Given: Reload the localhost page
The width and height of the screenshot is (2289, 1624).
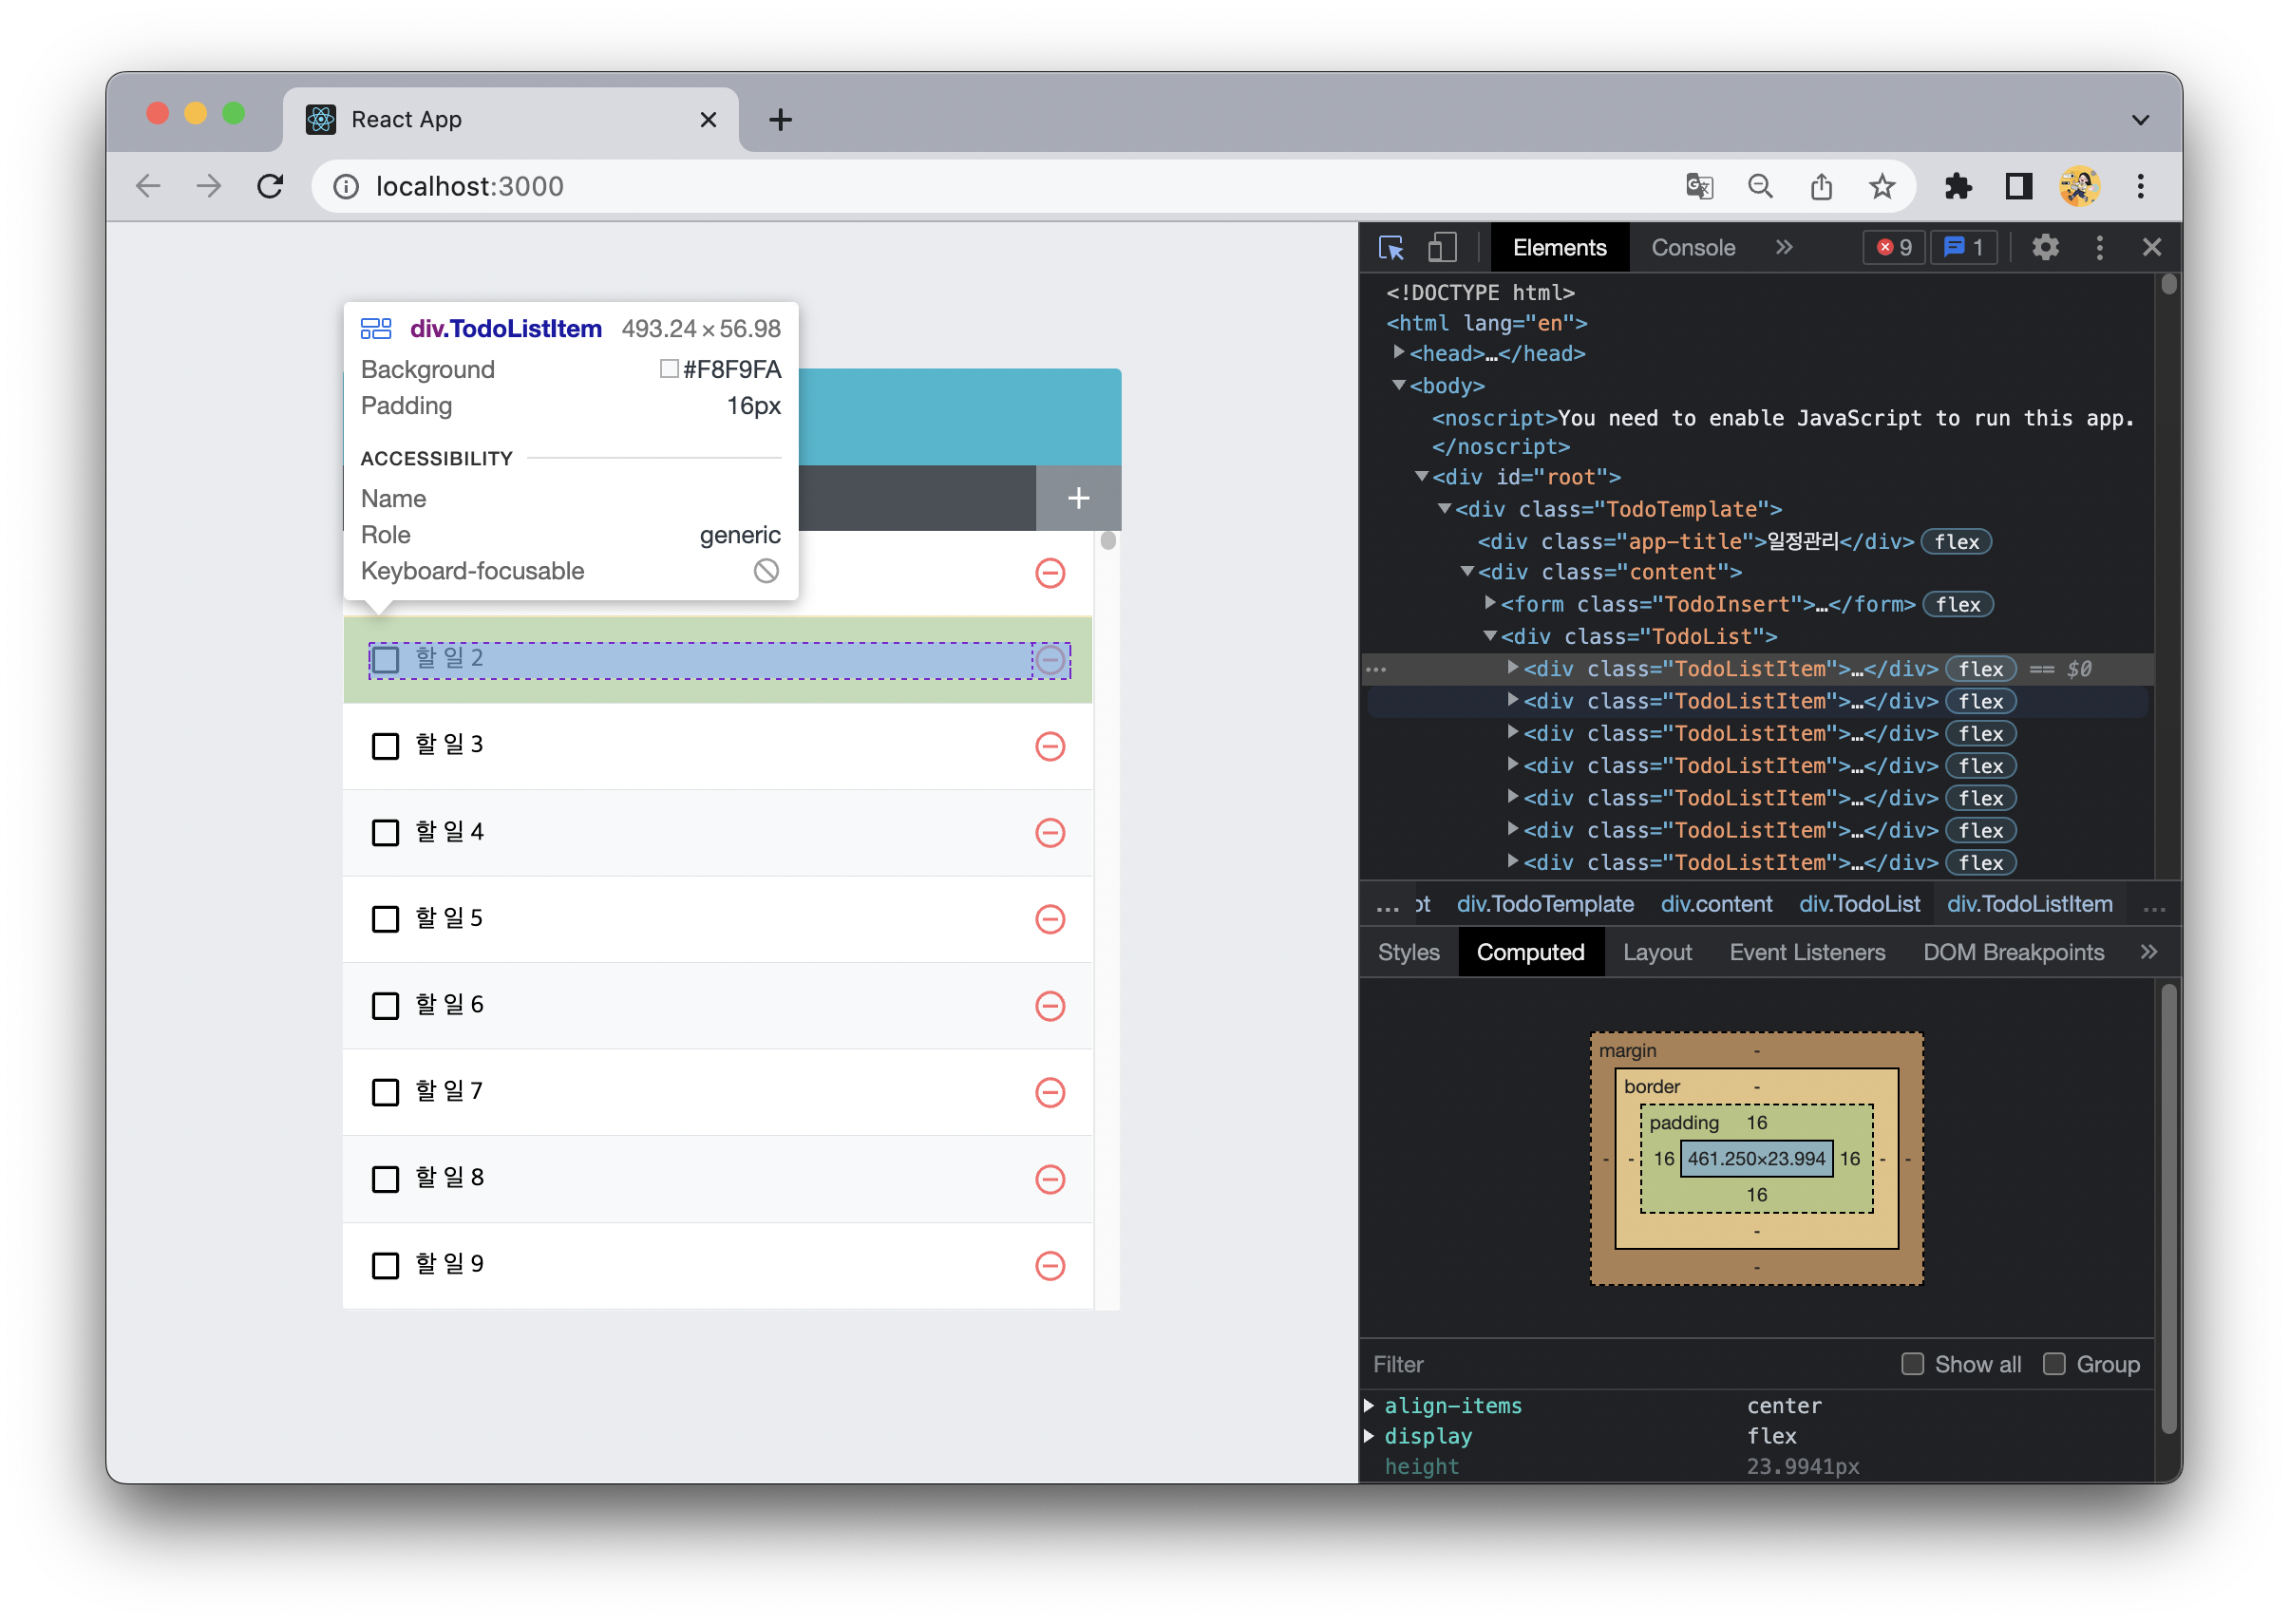Looking at the screenshot, I should coord(270,186).
